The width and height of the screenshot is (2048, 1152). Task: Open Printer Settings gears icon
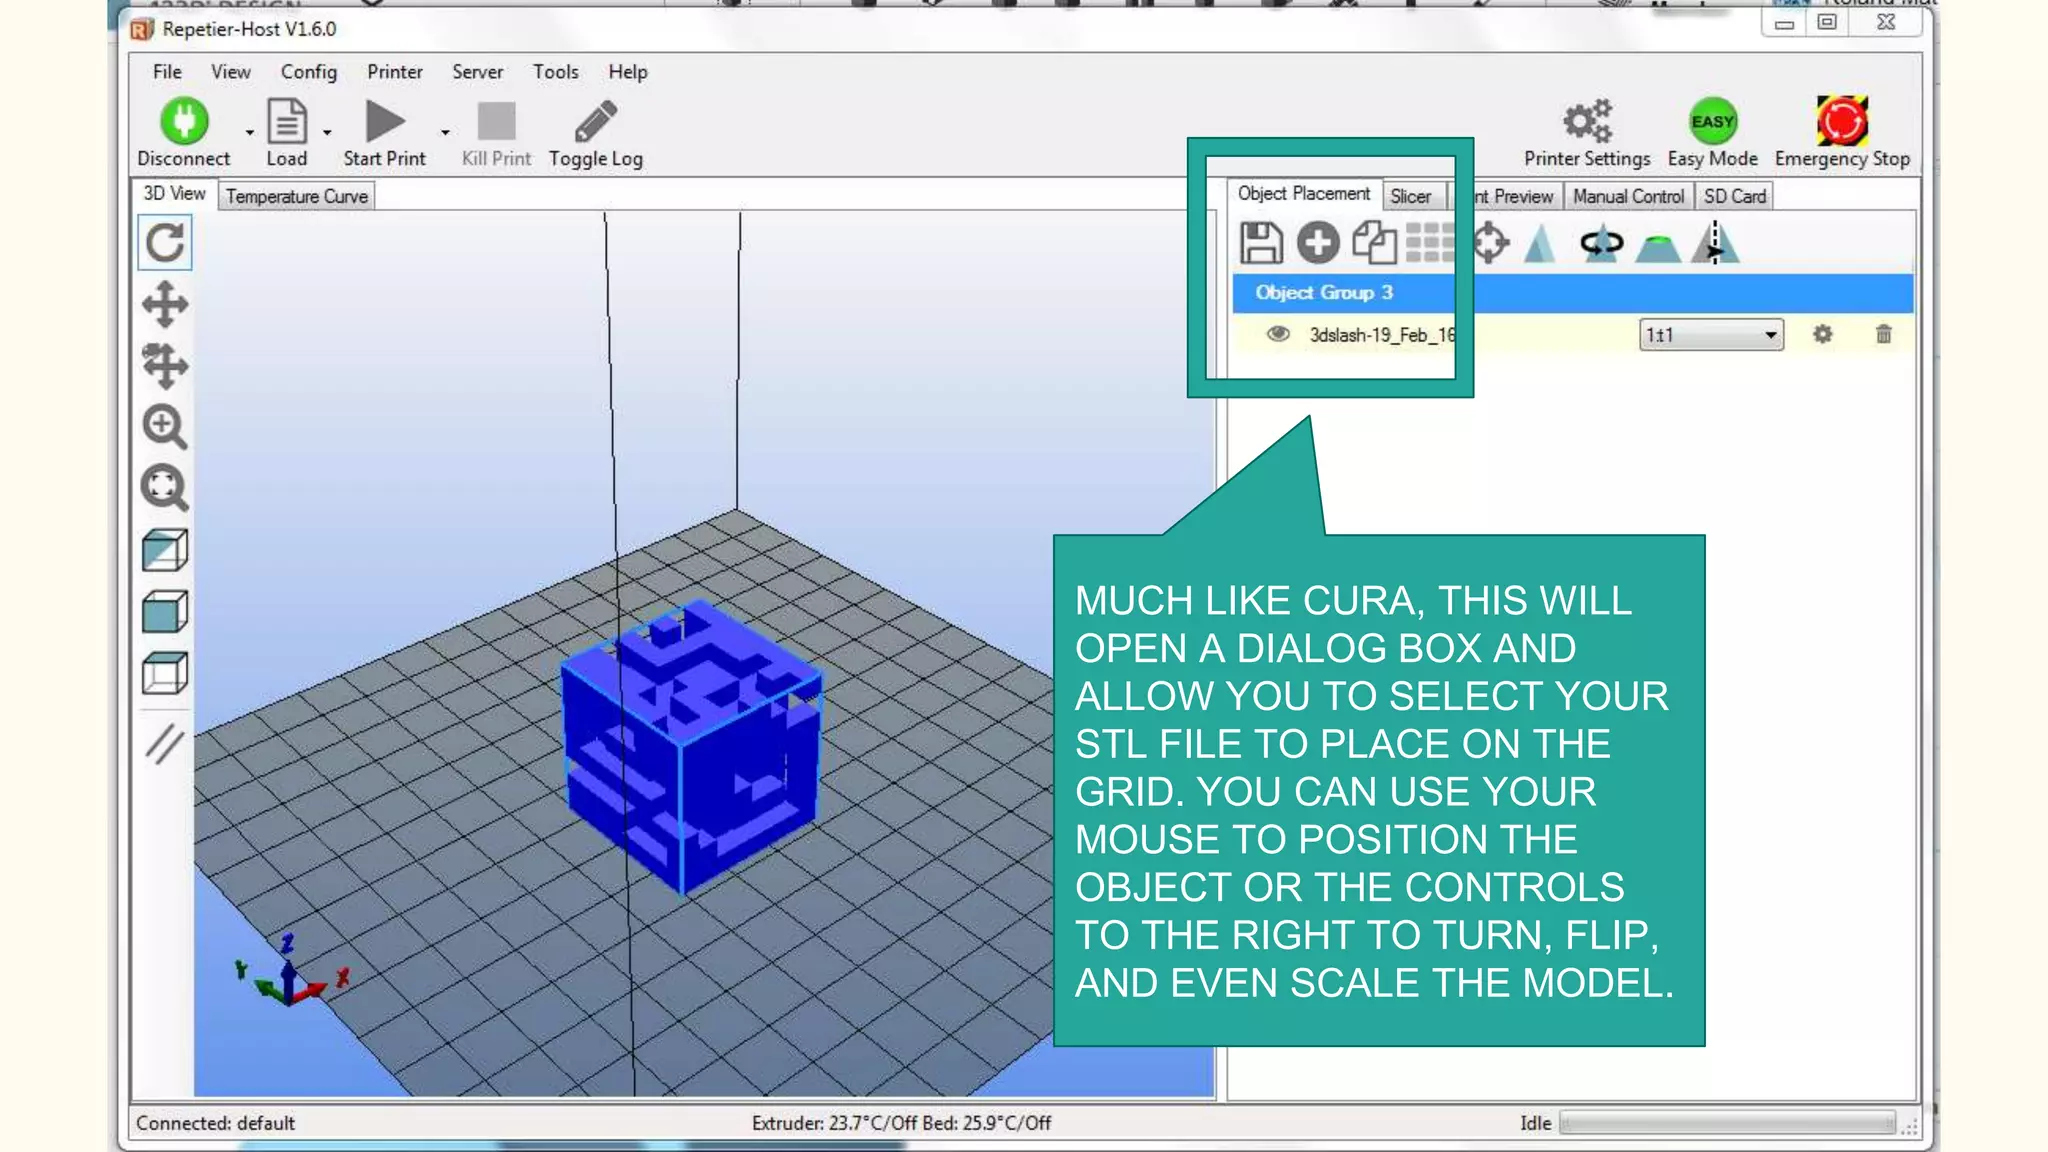(1587, 122)
